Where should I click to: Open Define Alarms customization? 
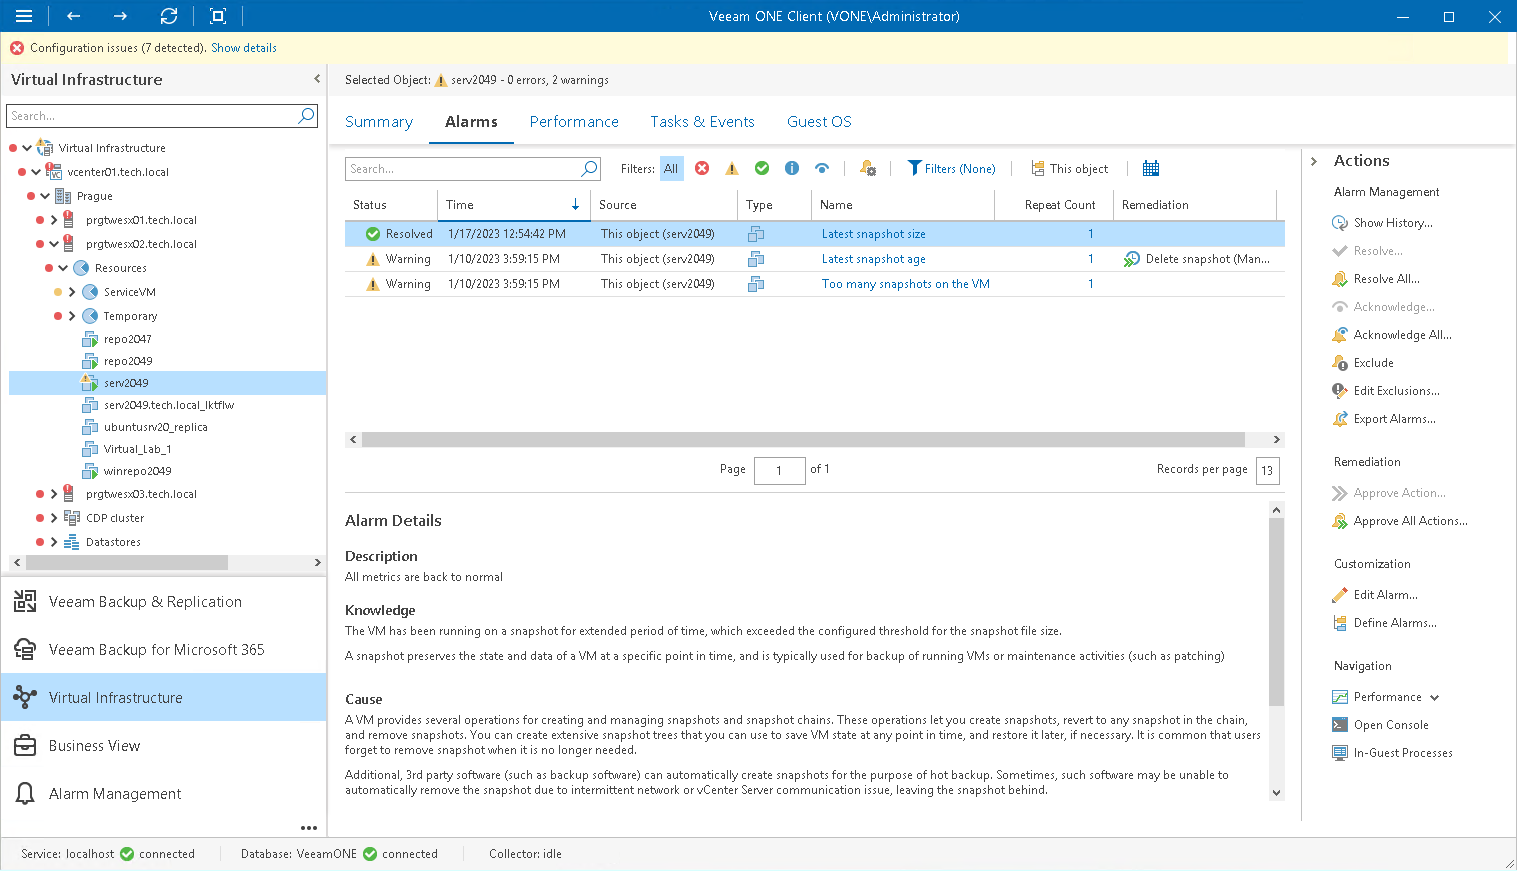(1385, 623)
